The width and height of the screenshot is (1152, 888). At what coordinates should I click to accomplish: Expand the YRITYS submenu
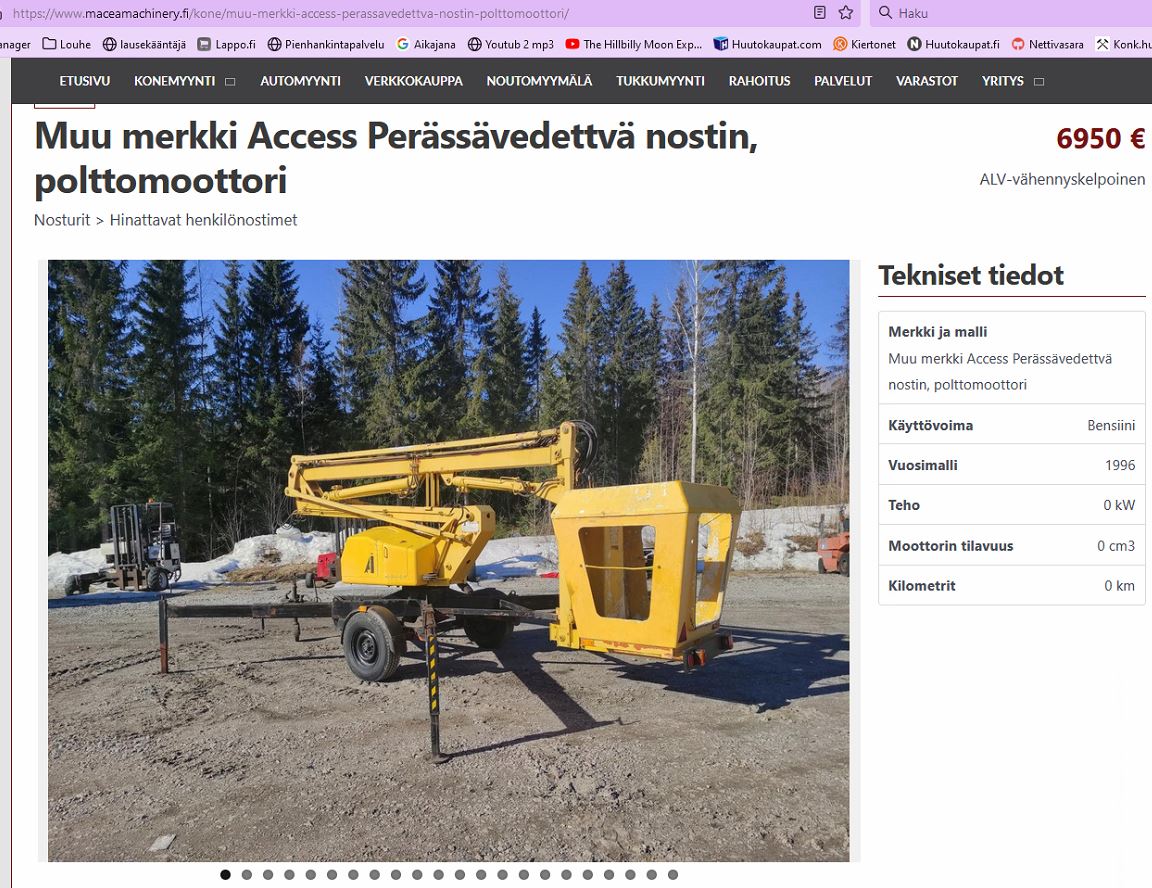[x=1039, y=82]
